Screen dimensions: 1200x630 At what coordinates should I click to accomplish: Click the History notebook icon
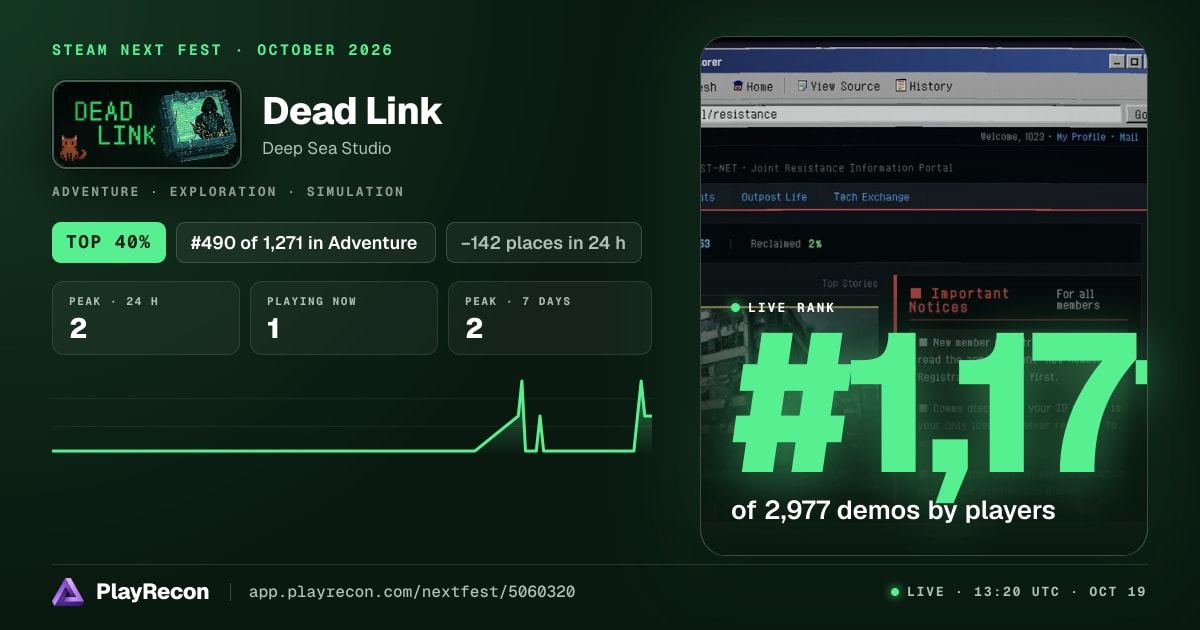(x=901, y=86)
